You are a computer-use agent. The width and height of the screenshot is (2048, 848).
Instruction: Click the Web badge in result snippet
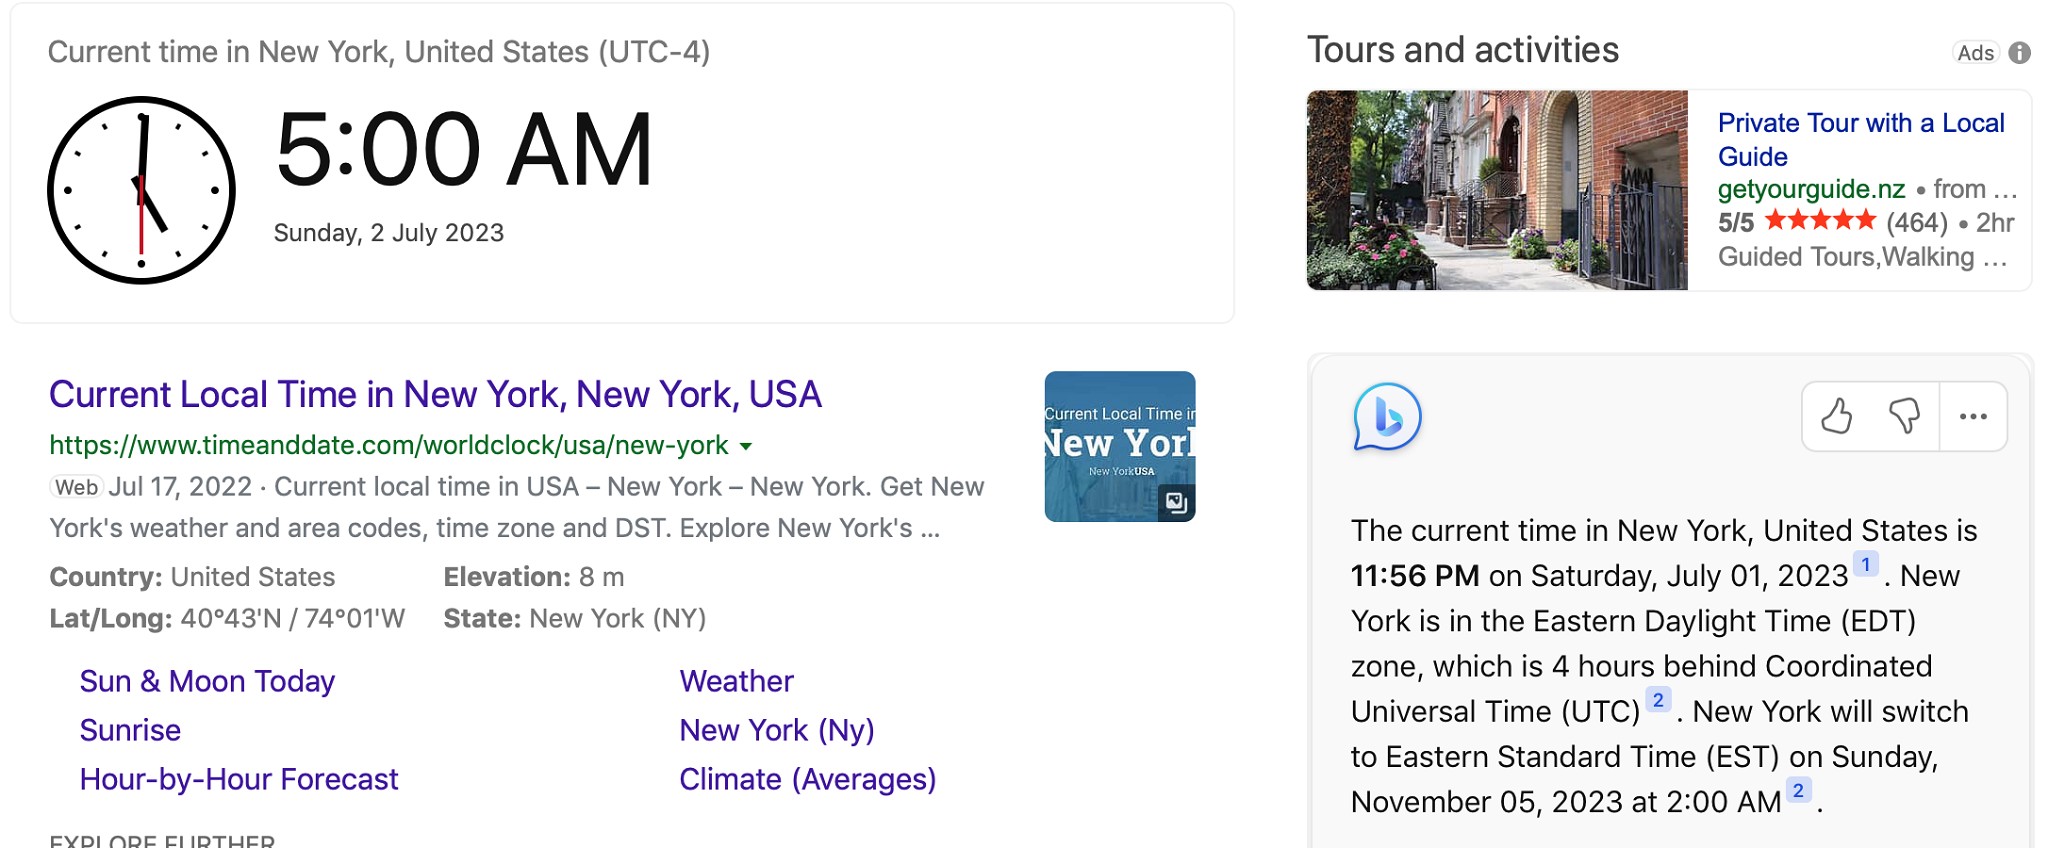[76, 487]
